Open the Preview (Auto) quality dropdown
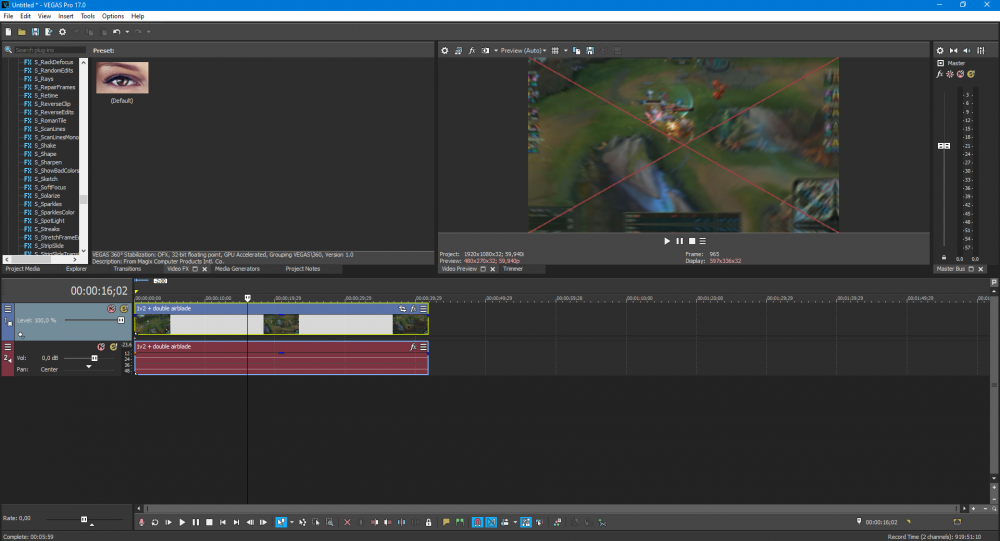Screen dimensions: 1000x541 pyautogui.click(x=522, y=50)
